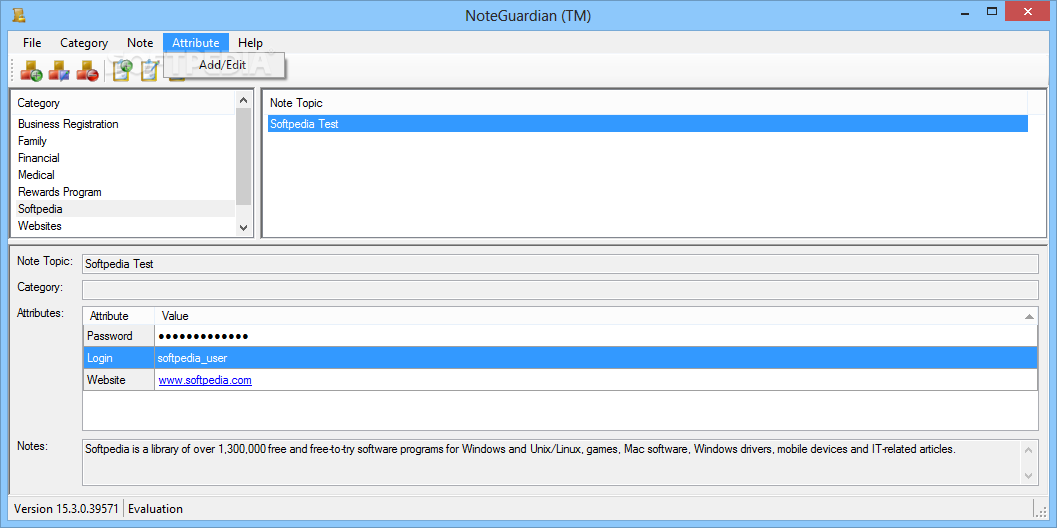This screenshot has width=1057, height=528.
Task: Click the Note Topic text field
Action: pyautogui.click(x=560, y=264)
